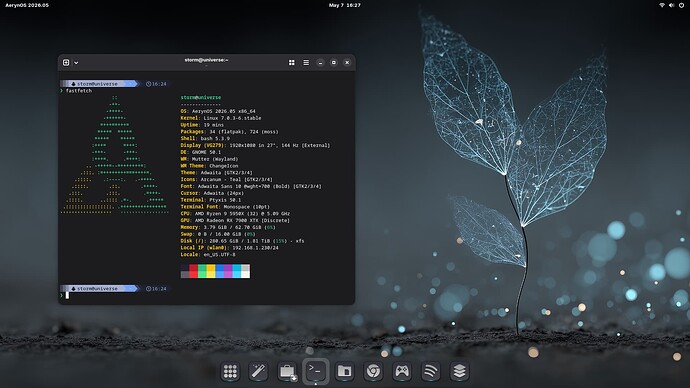Open the gamepad games app in dock
Image resolution: width=690 pixels, height=388 pixels.
click(402, 372)
